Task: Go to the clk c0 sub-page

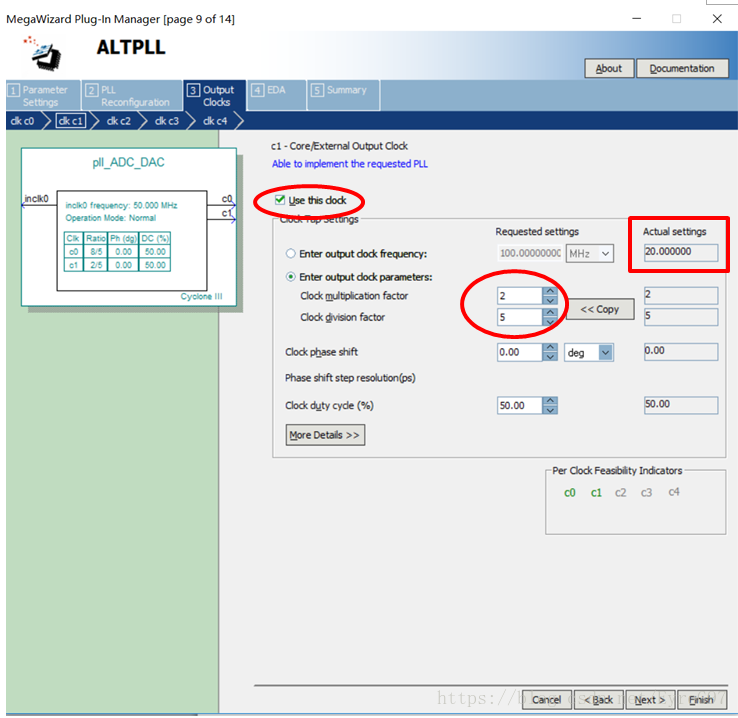Action: (22, 121)
